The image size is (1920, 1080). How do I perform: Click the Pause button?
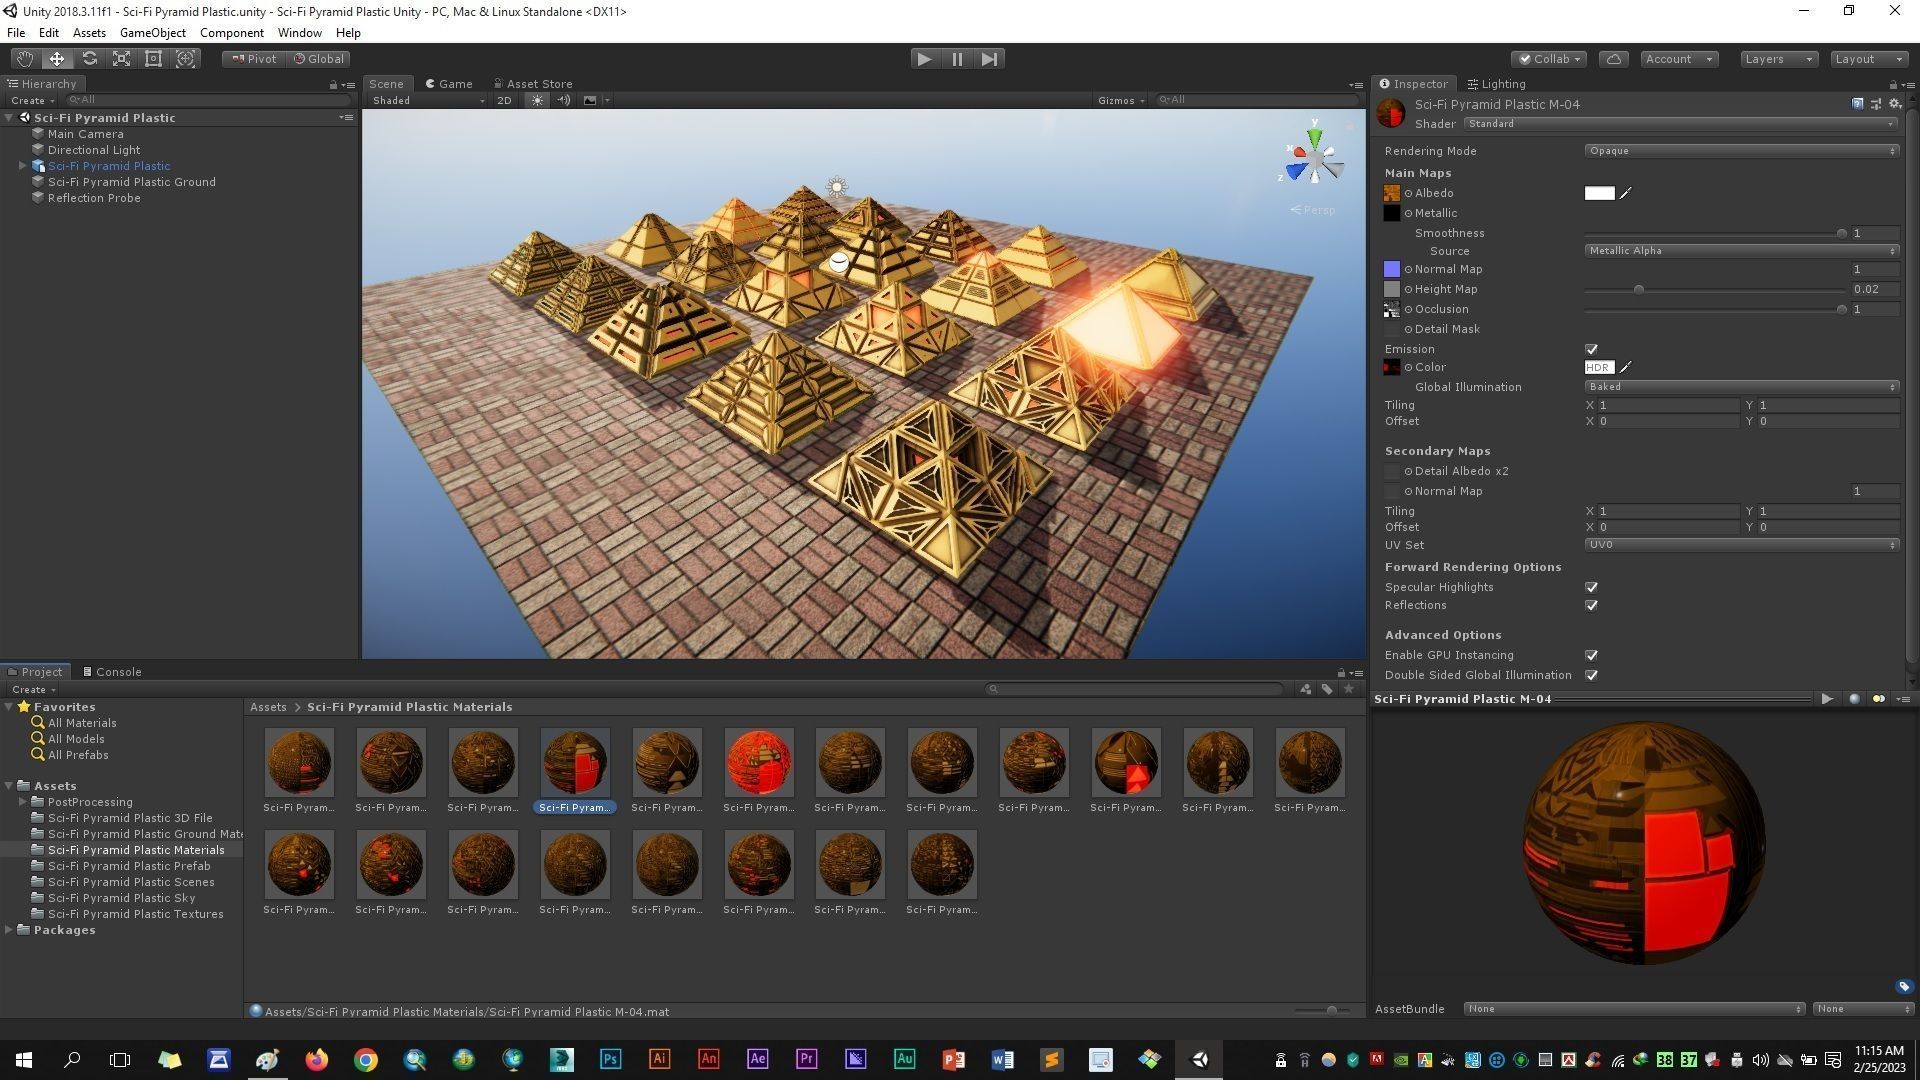pyautogui.click(x=957, y=59)
